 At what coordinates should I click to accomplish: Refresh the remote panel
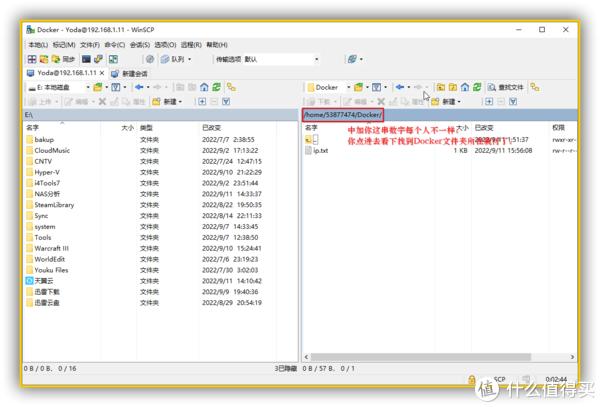coord(477,87)
